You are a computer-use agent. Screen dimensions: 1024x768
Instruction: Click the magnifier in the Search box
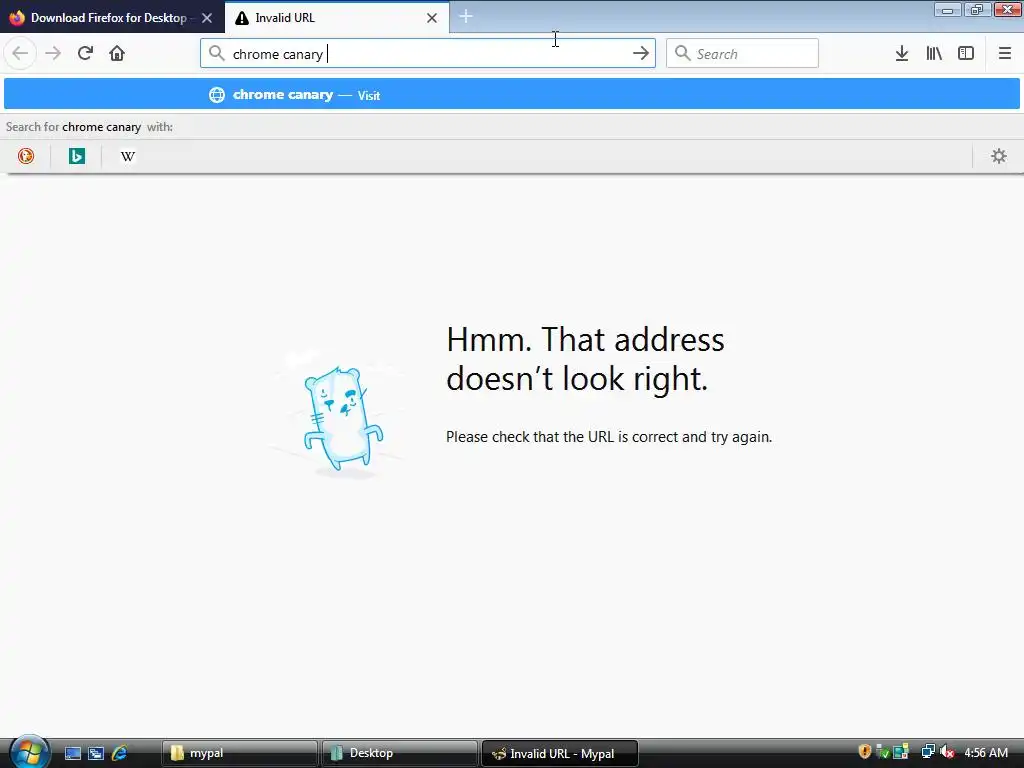pos(682,53)
